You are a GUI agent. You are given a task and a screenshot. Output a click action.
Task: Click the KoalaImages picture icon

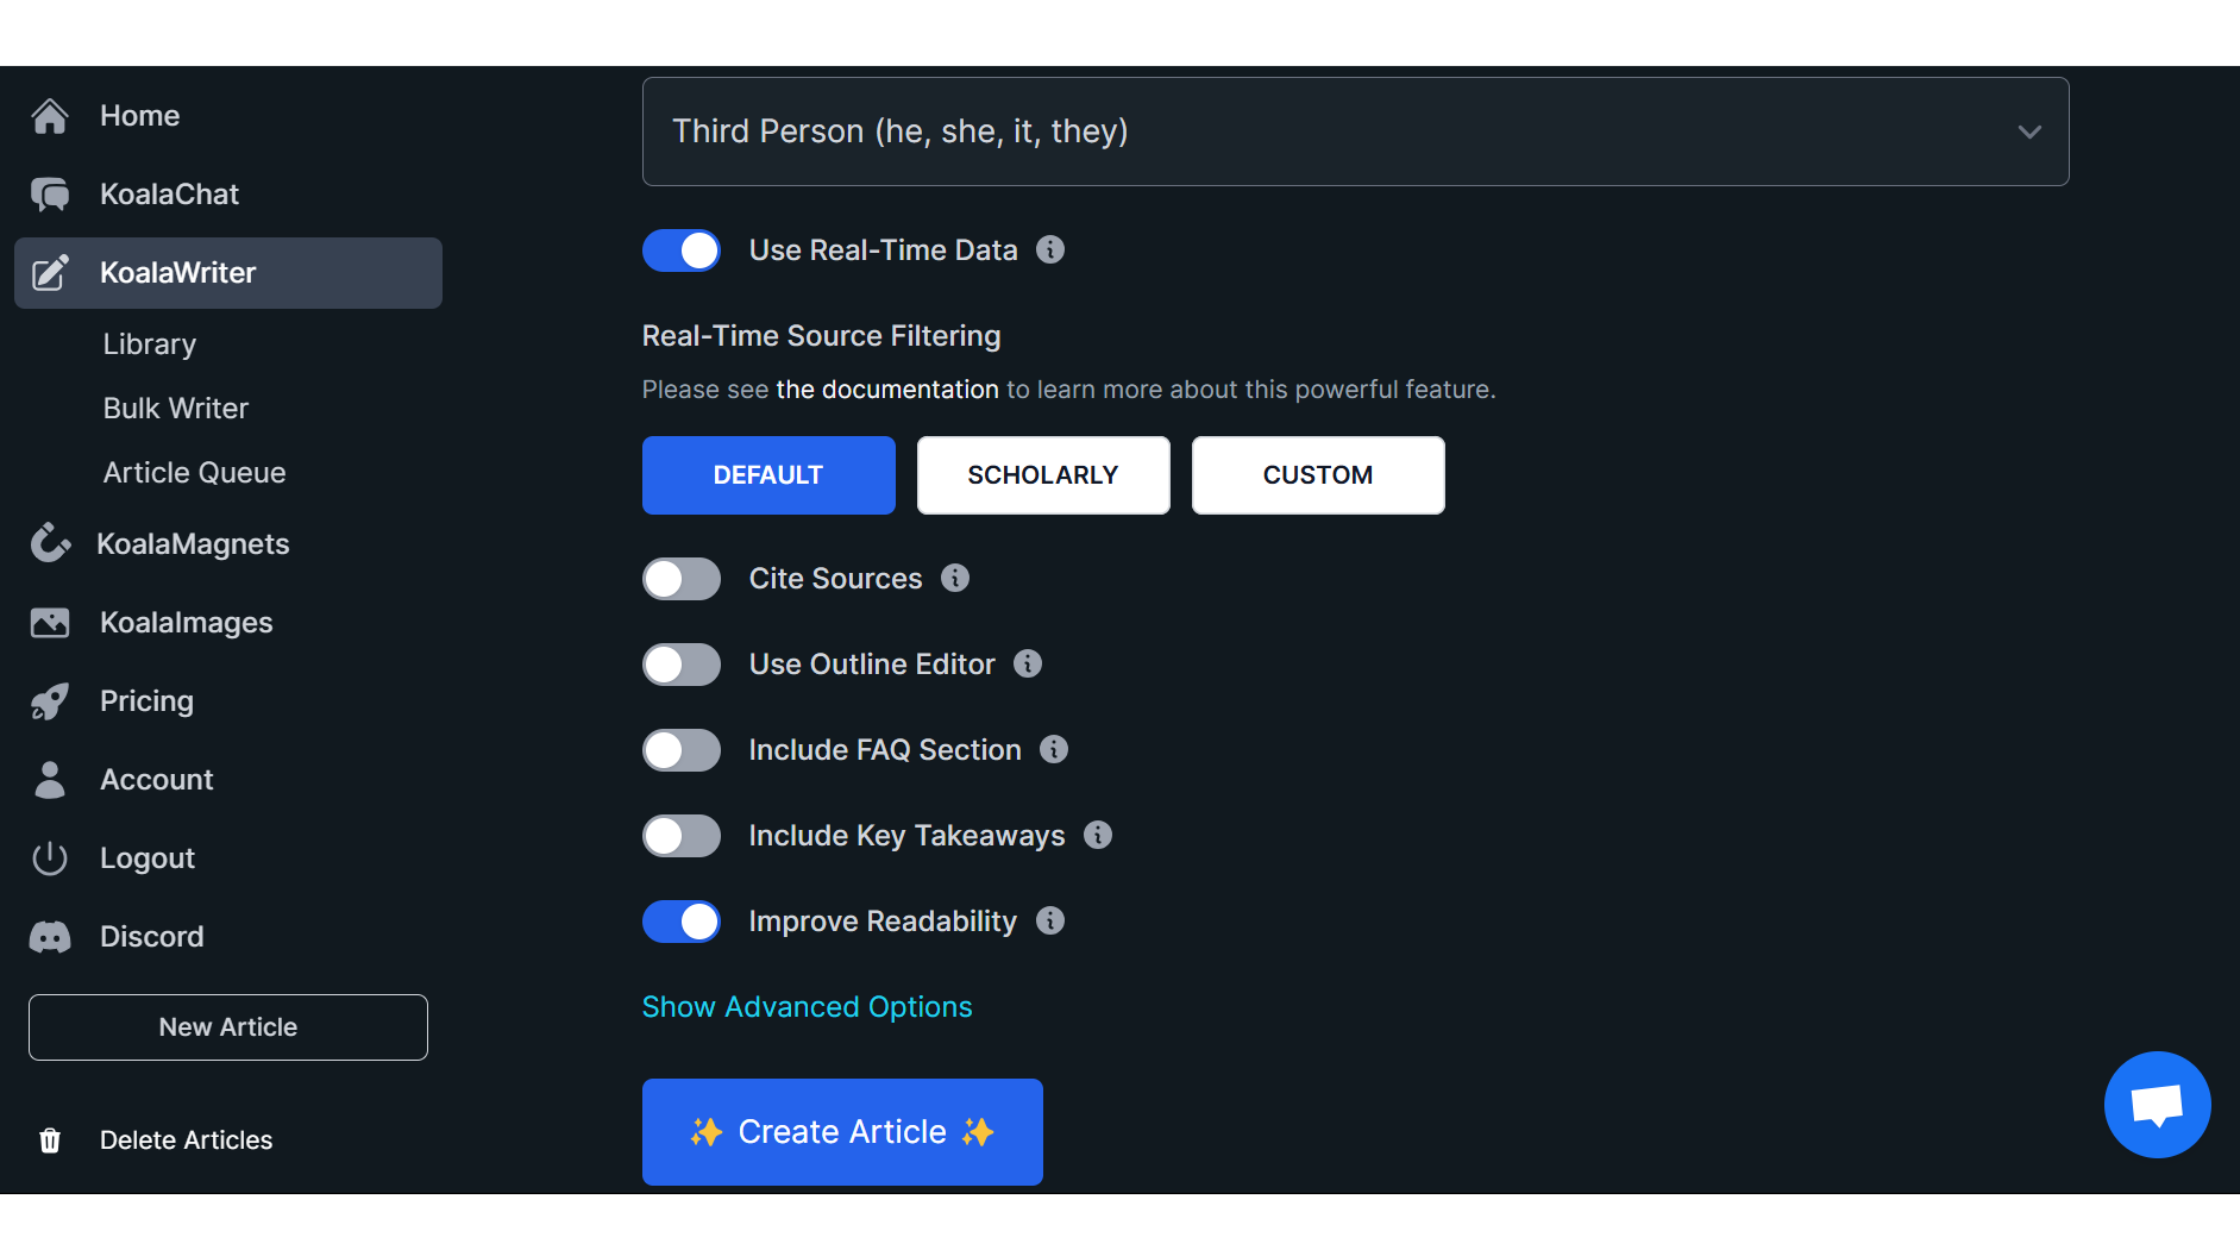(49, 622)
